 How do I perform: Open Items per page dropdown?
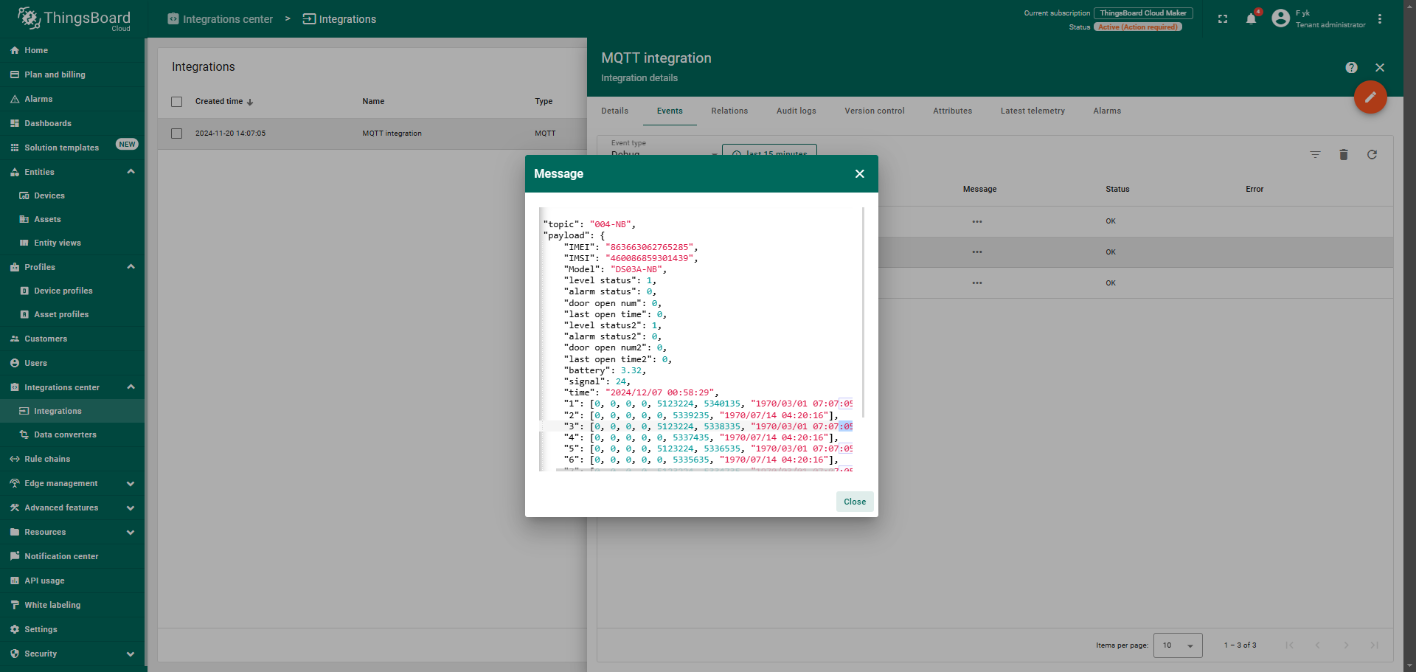[1178, 645]
